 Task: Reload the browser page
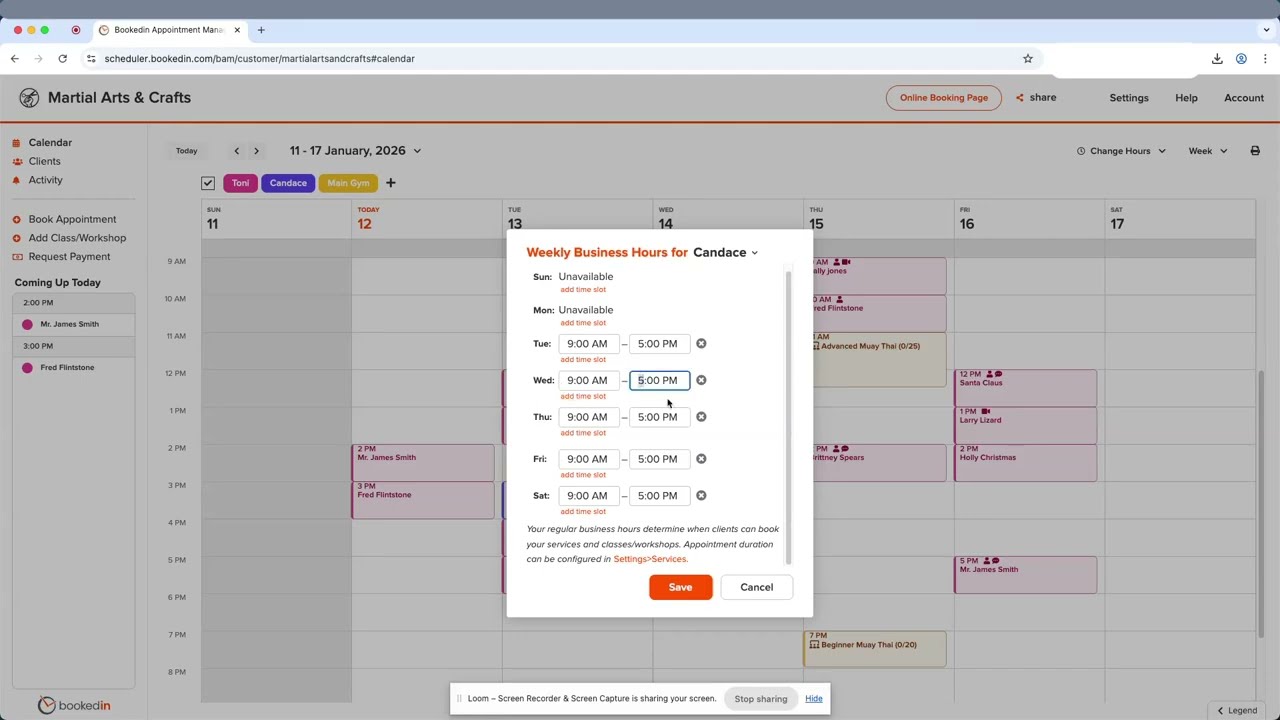point(62,59)
